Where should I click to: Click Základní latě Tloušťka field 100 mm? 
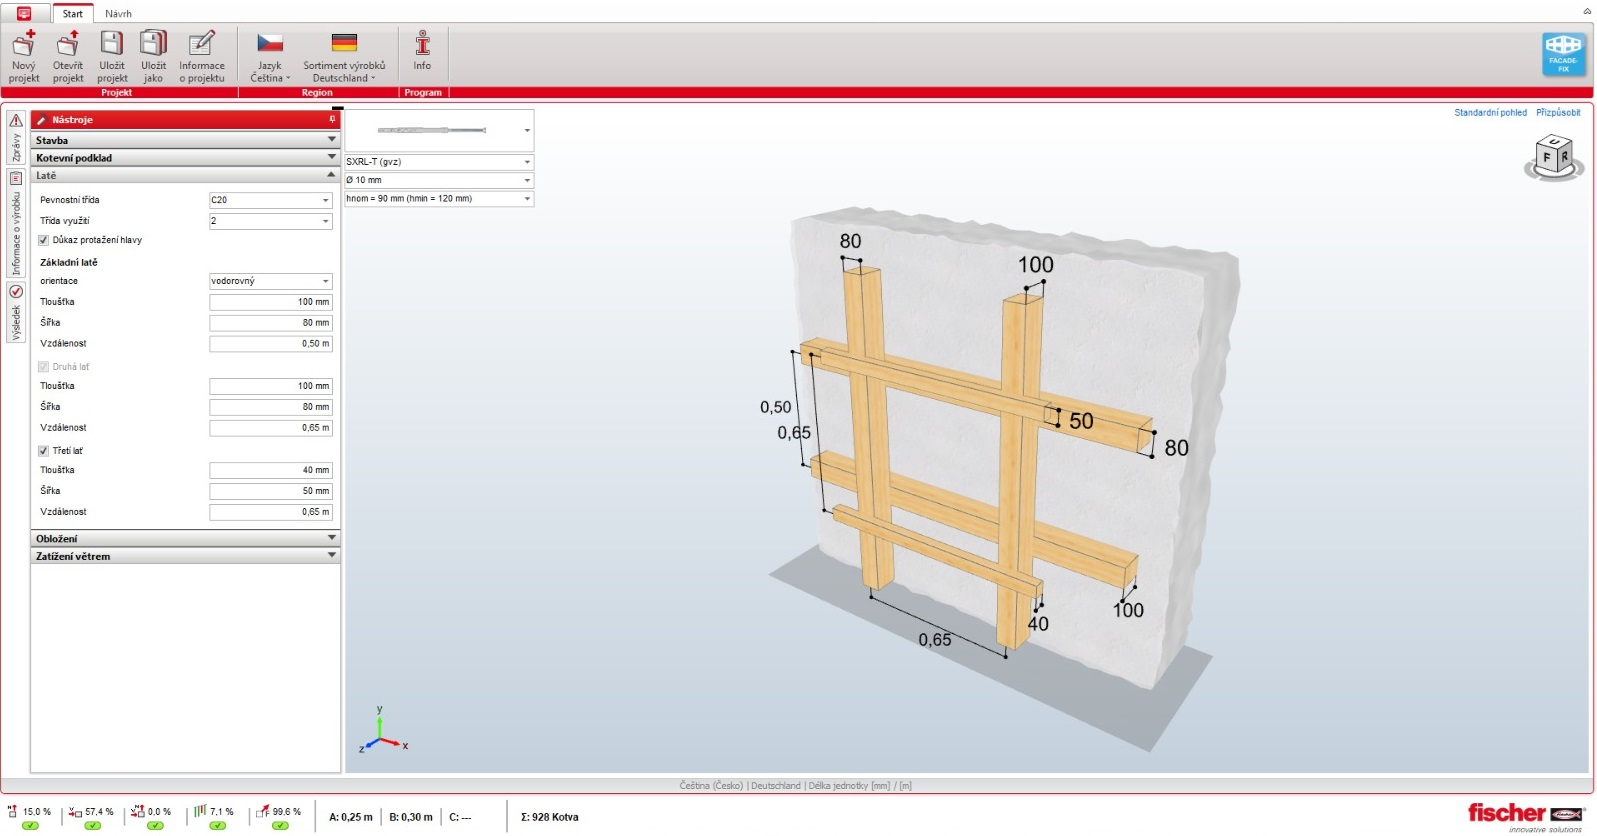click(x=270, y=302)
